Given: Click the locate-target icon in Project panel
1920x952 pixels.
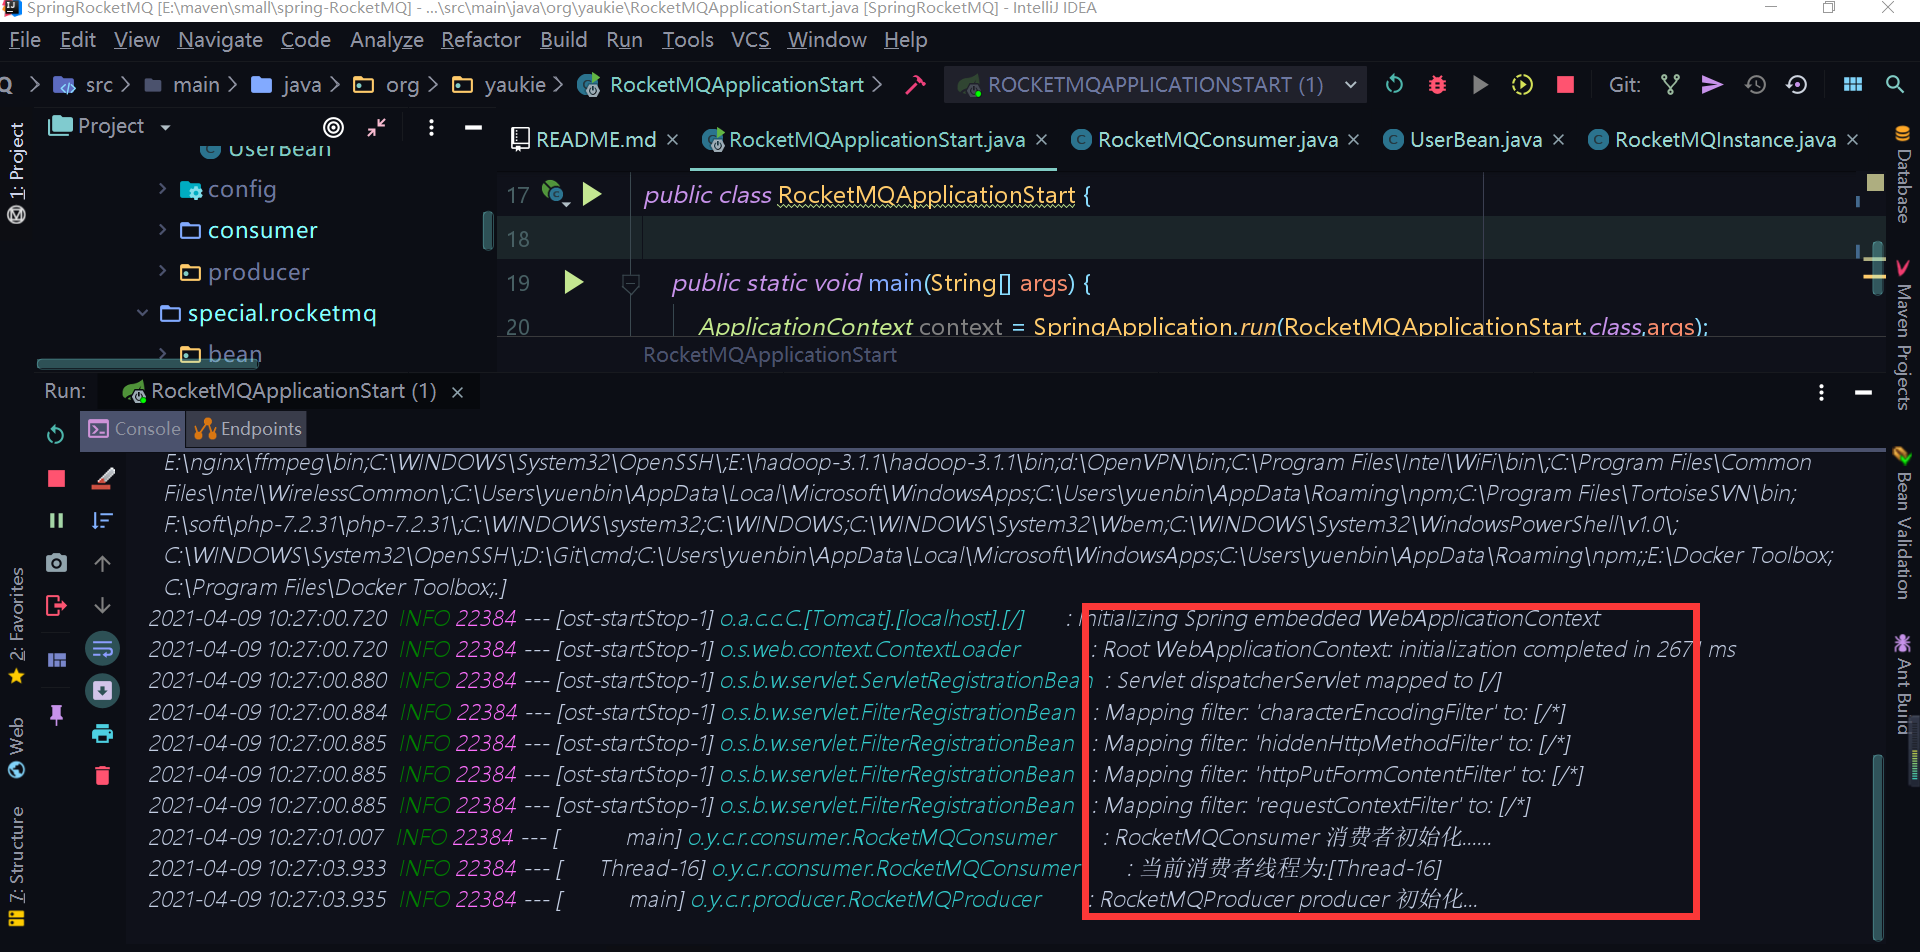Looking at the screenshot, I should click(333, 127).
